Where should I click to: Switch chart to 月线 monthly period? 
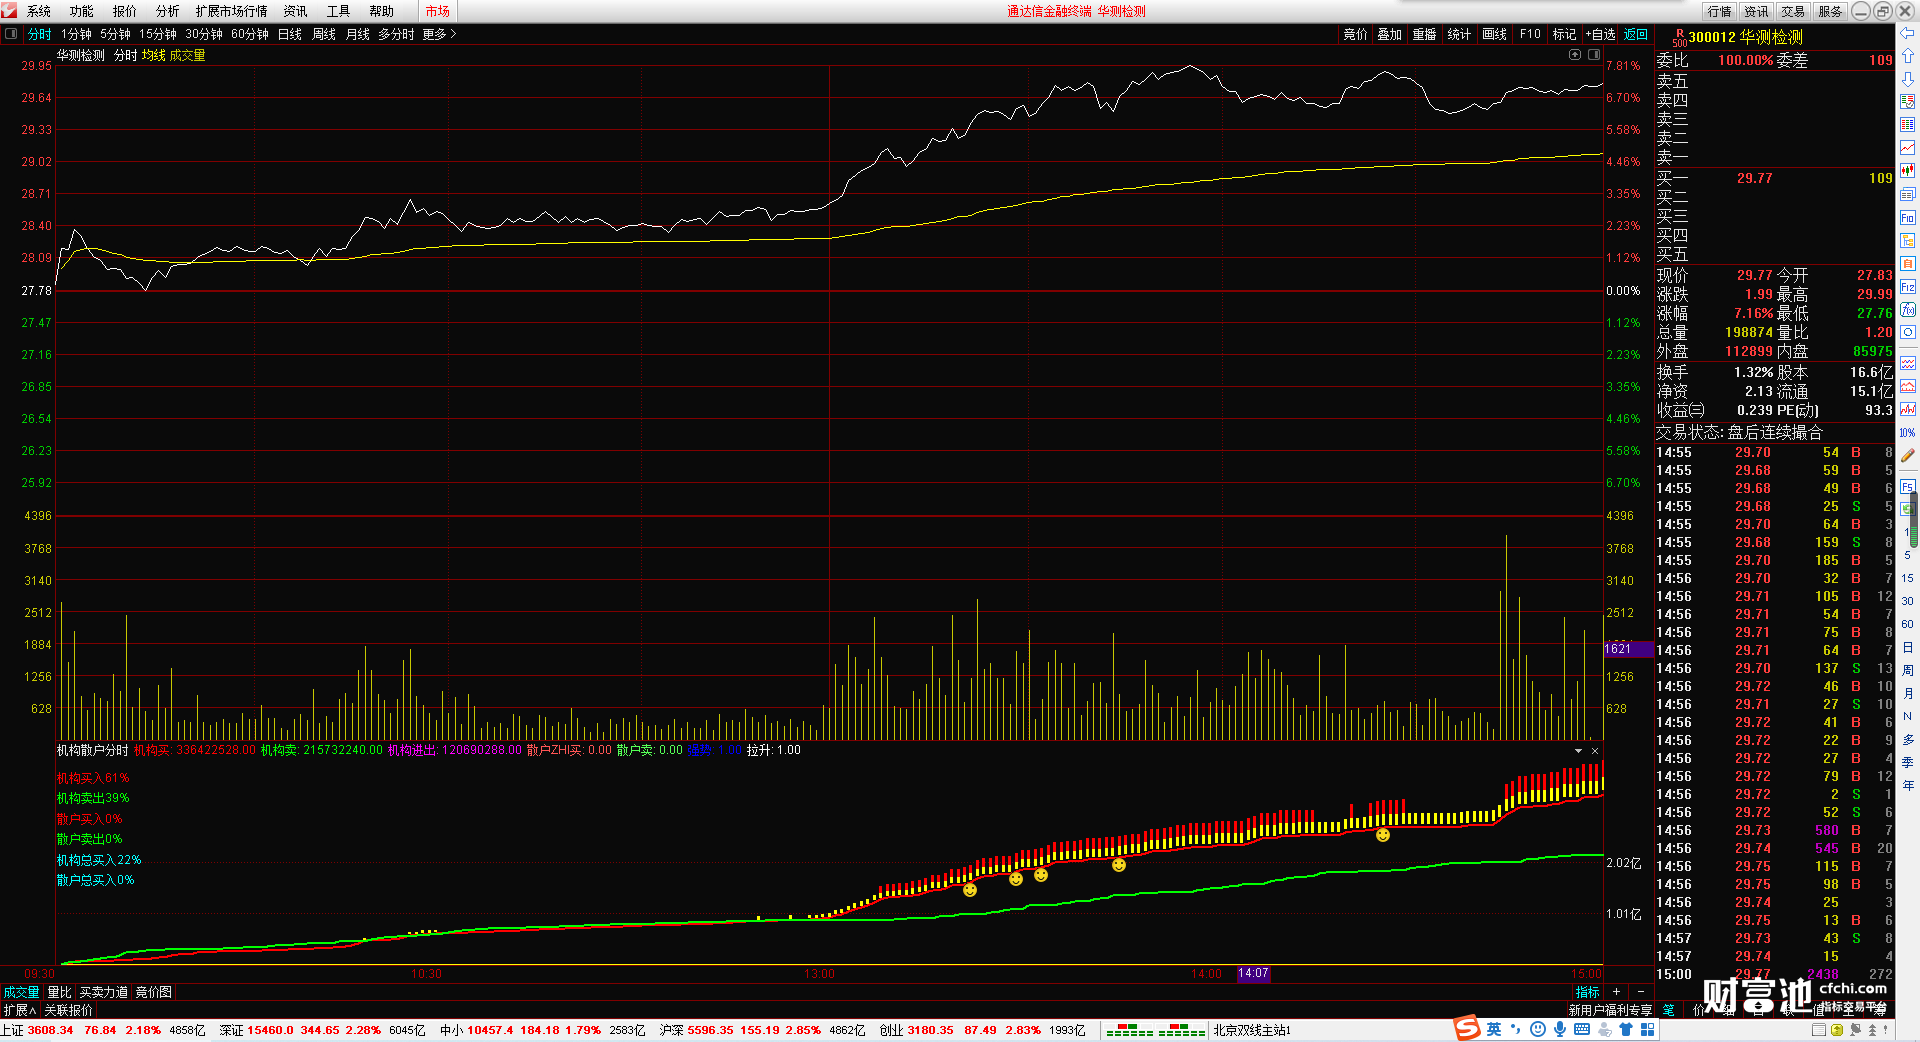(x=358, y=34)
